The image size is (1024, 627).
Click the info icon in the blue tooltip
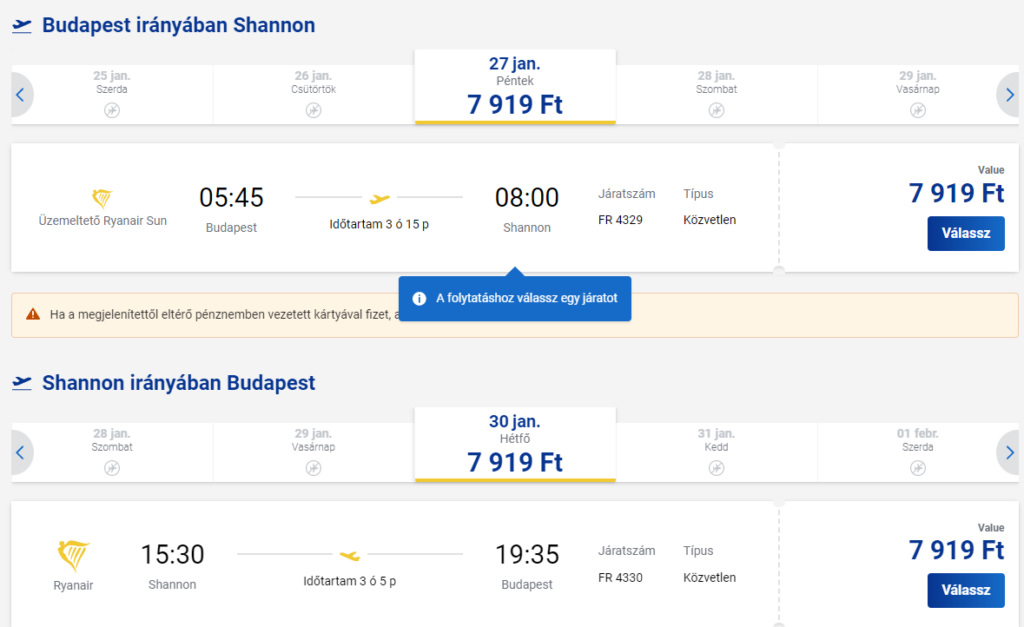419,298
